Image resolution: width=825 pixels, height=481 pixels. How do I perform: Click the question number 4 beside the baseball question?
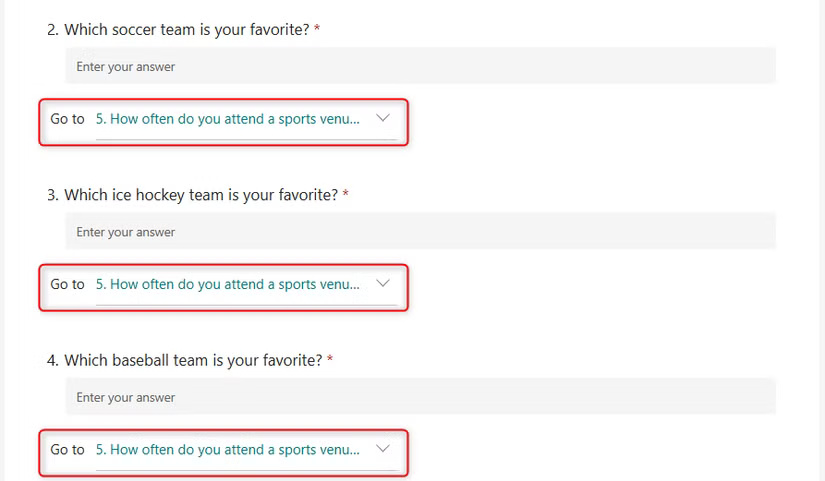(52, 361)
